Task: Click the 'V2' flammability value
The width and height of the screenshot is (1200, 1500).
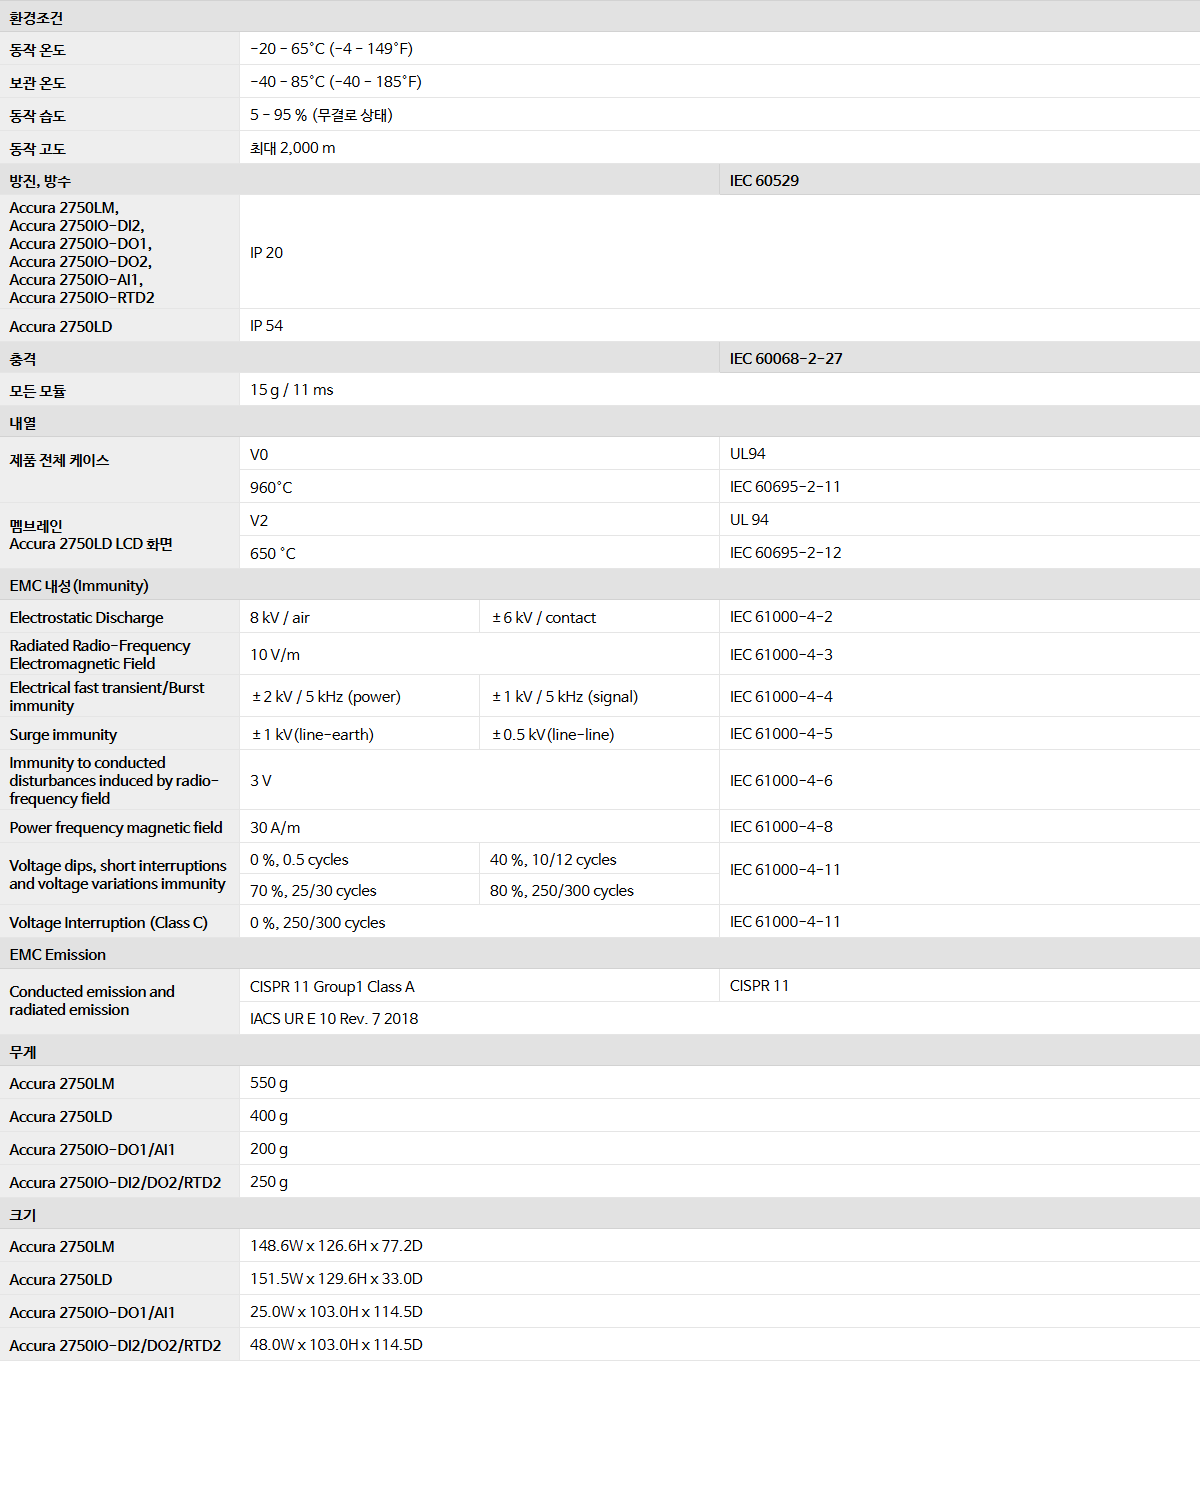Action: [x=259, y=521]
